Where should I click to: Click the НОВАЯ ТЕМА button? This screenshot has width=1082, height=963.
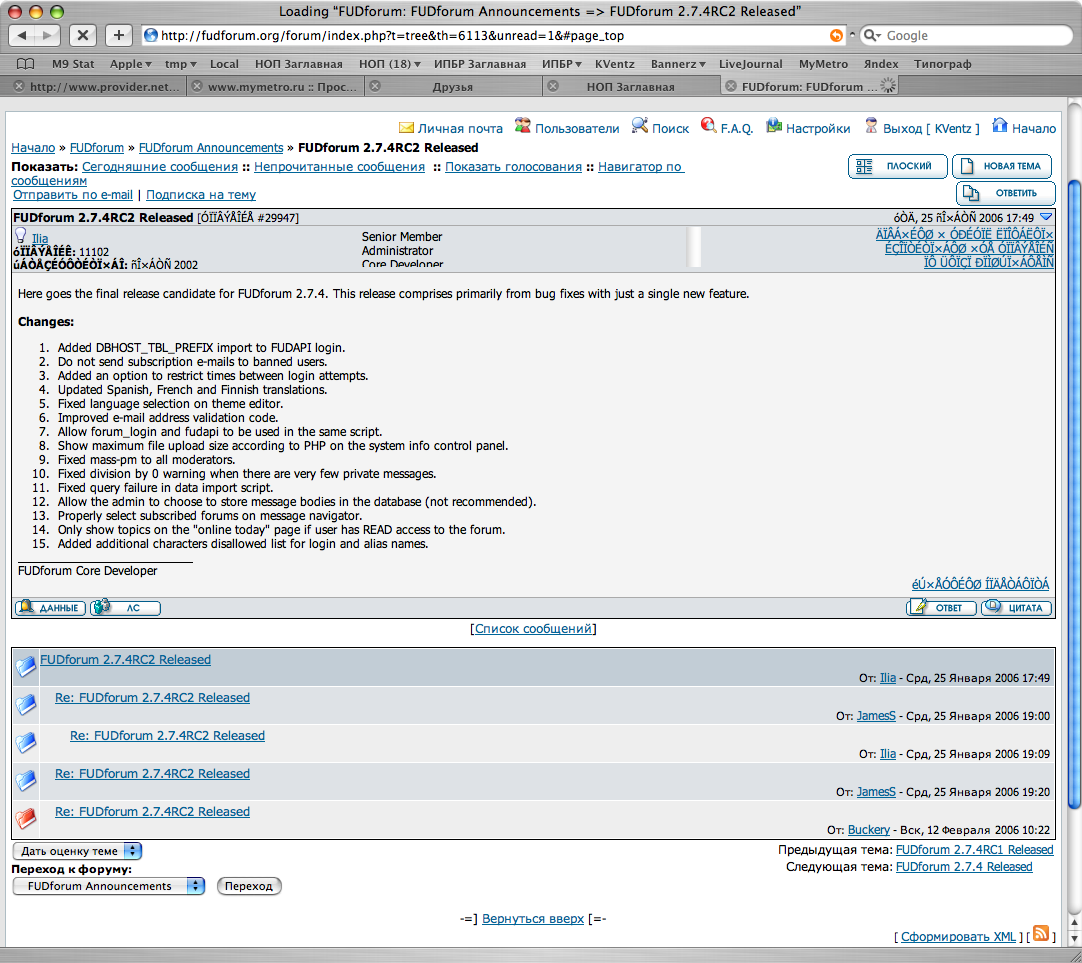click(1002, 166)
